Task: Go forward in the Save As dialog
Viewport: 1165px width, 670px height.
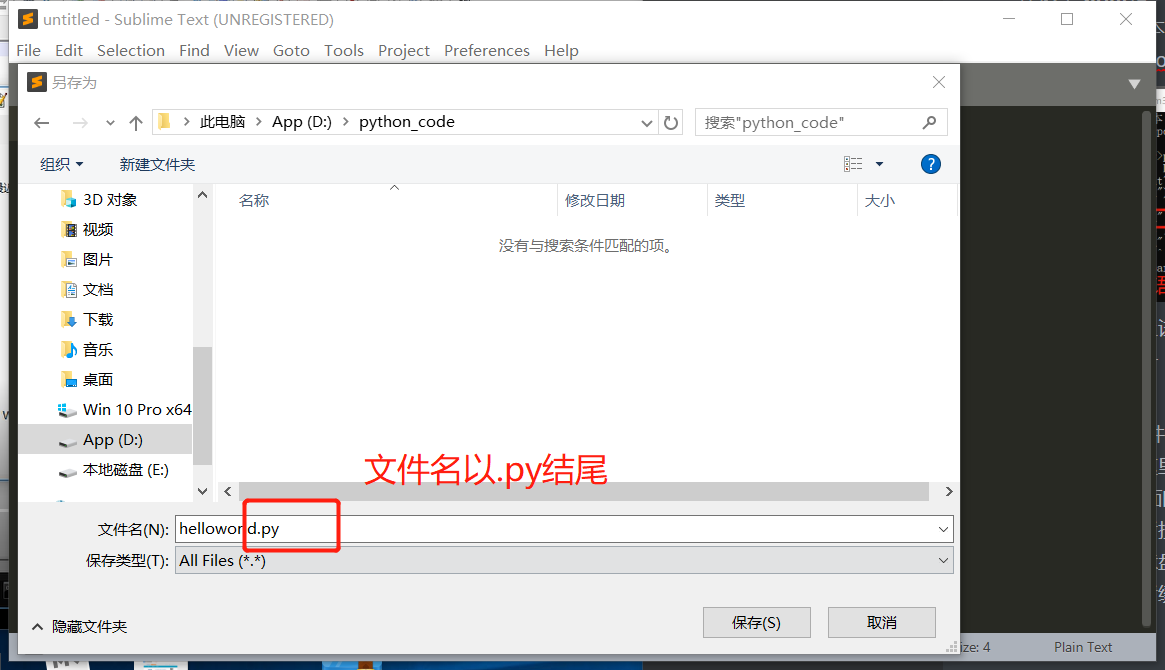Action: [80, 123]
